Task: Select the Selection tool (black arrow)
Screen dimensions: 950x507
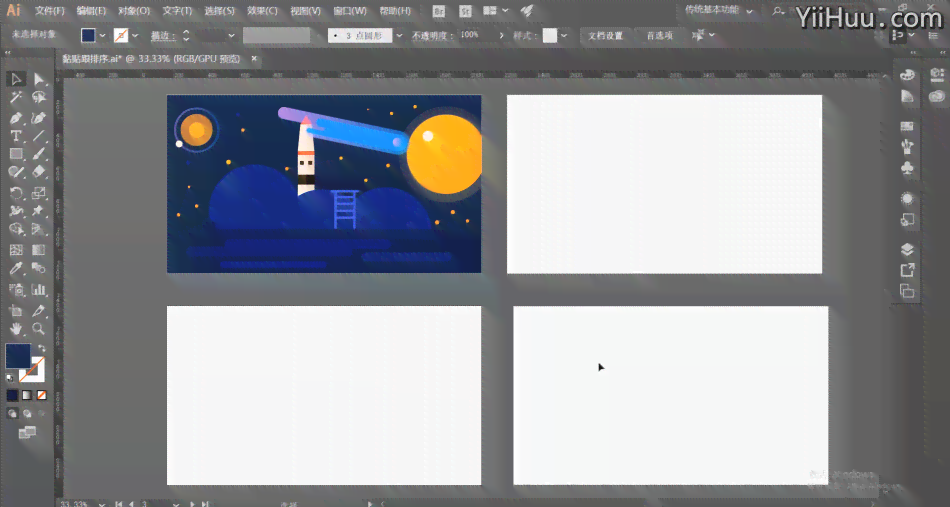Action: (16, 79)
